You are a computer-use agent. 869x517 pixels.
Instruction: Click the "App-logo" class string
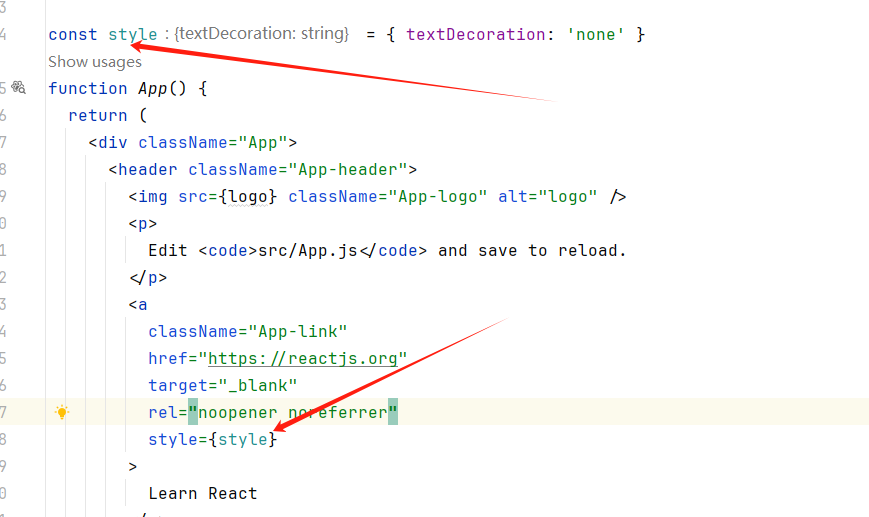click(x=438, y=197)
